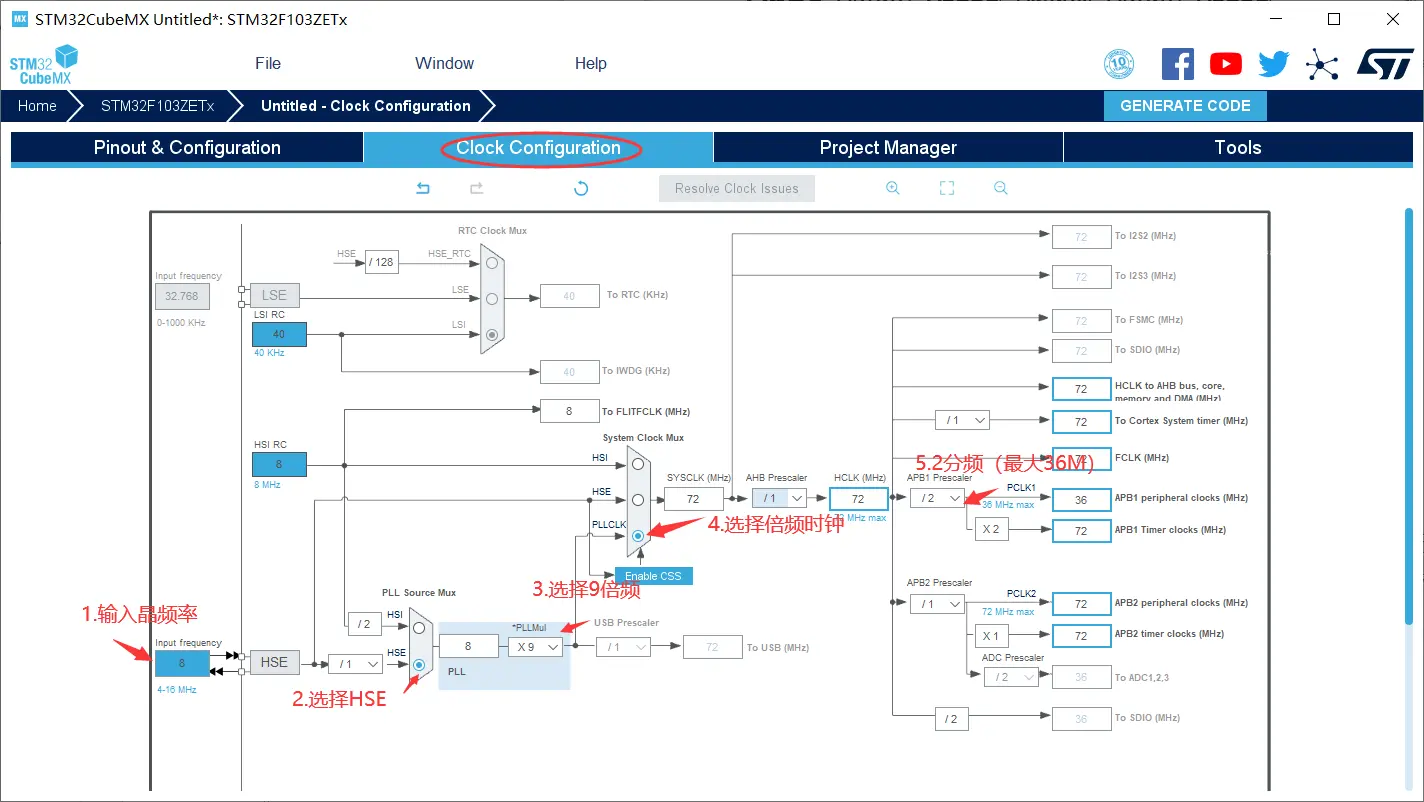Image resolution: width=1424 pixels, height=802 pixels.
Task: Open the Twitter bird icon link
Action: pyautogui.click(x=1273, y=64)
